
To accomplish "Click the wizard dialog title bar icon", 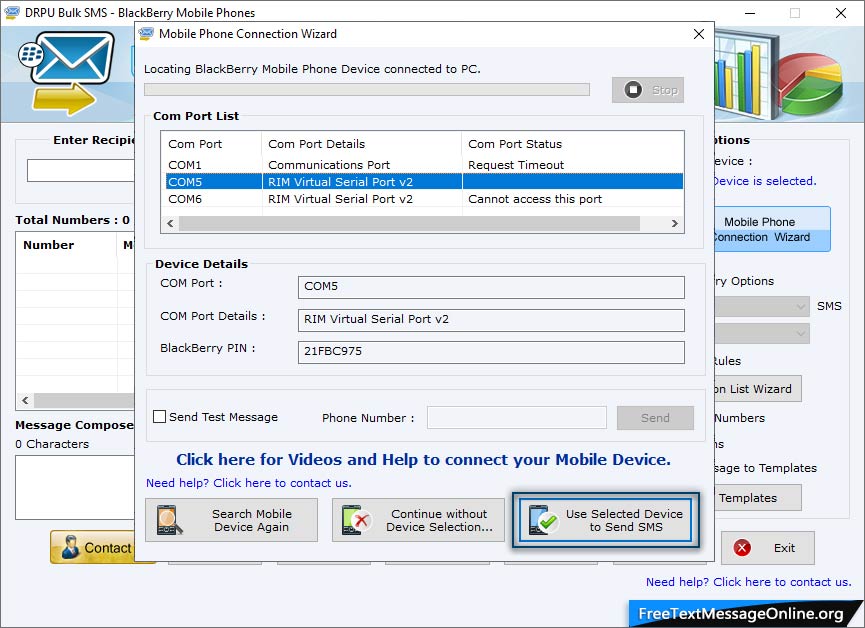I will pos(146,34).
